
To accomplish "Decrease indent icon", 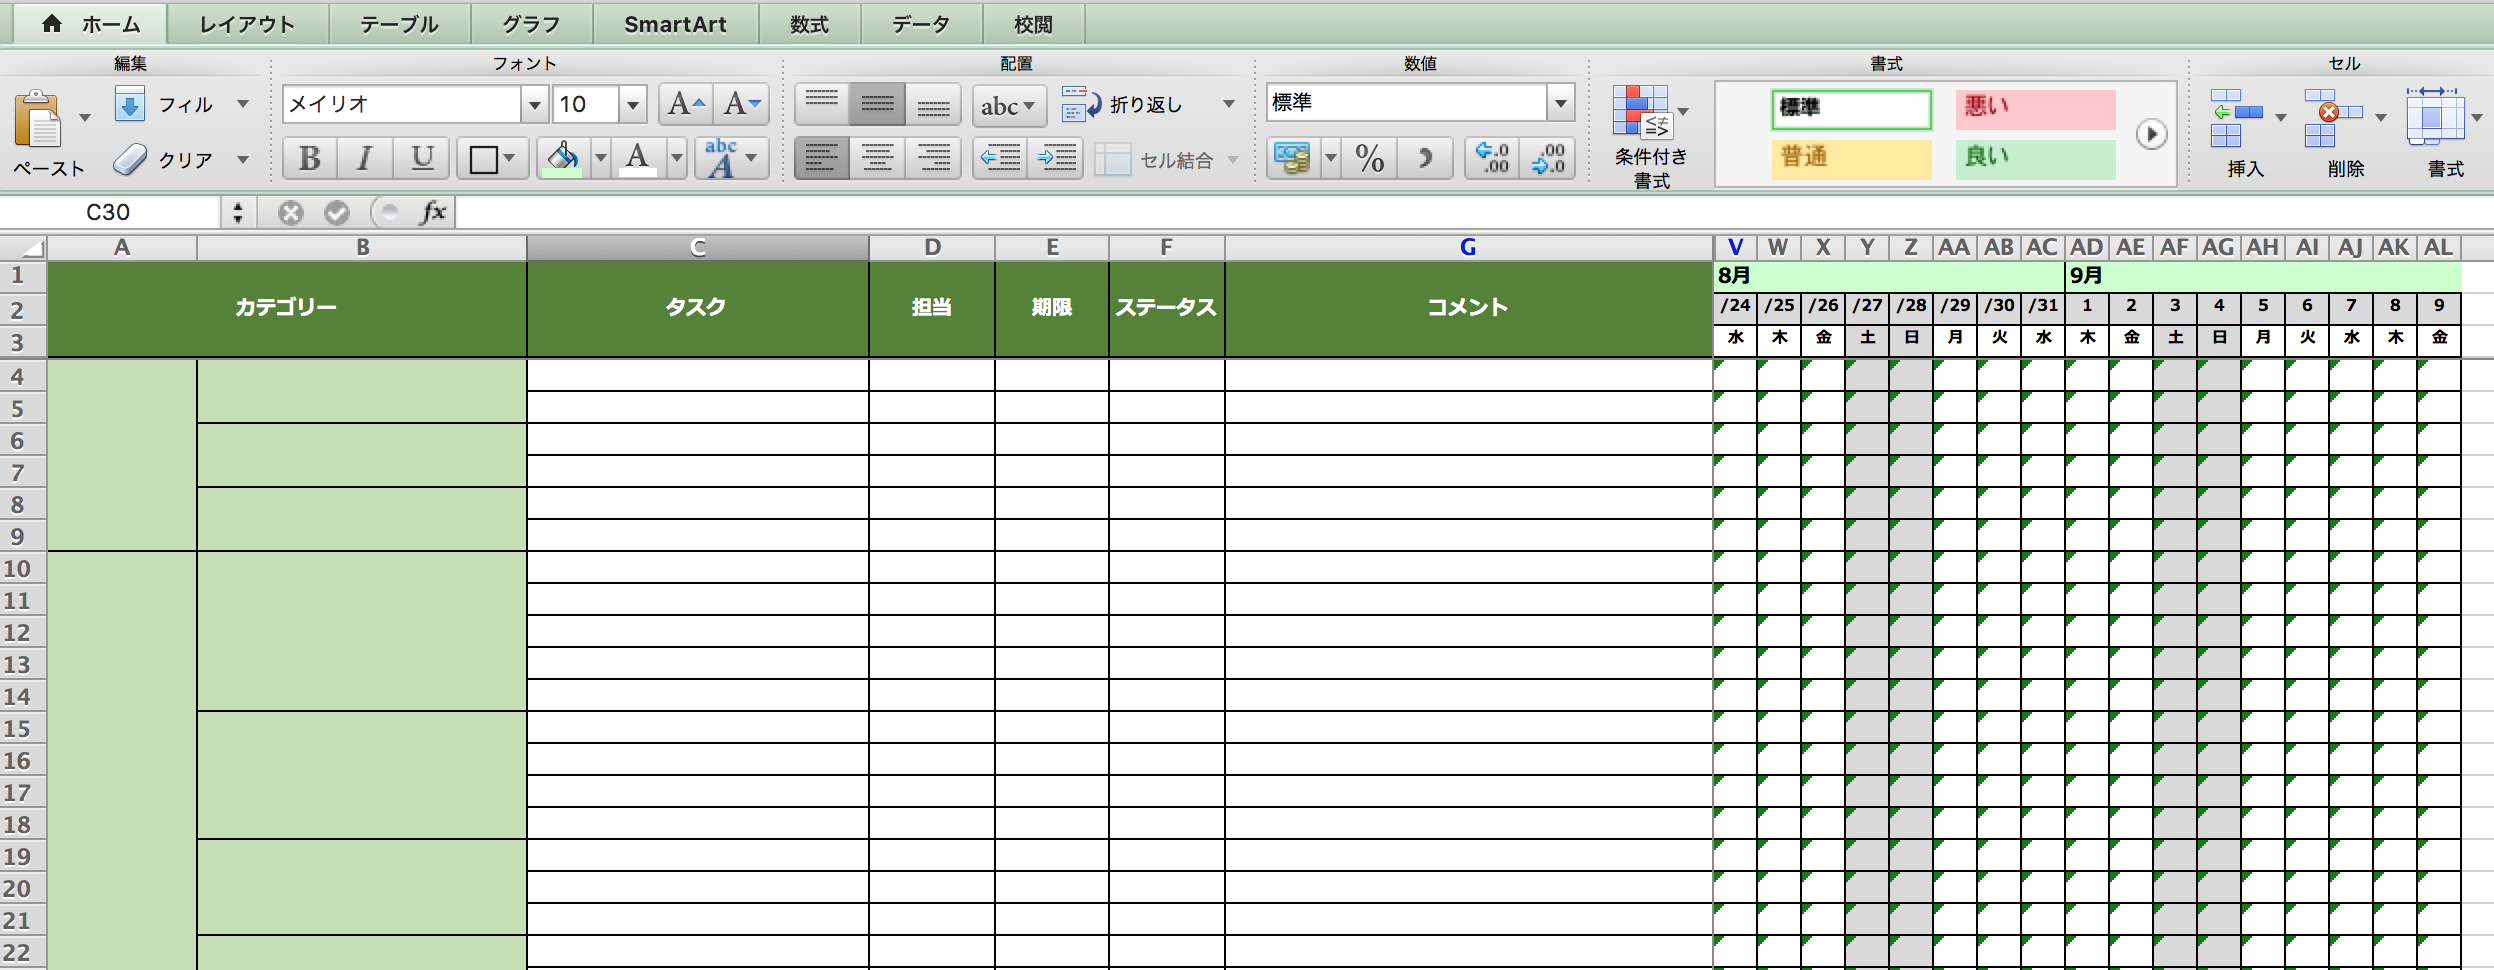I will [x=1000, y=158].
